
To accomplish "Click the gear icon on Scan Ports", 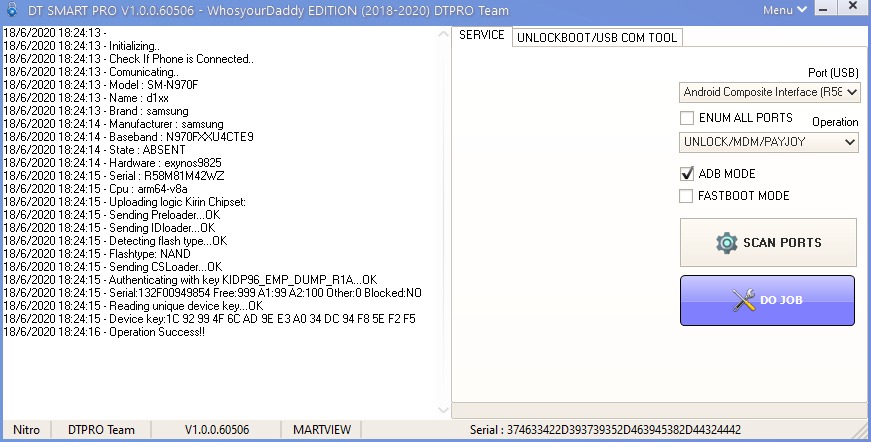I will [x=726, y=243].
